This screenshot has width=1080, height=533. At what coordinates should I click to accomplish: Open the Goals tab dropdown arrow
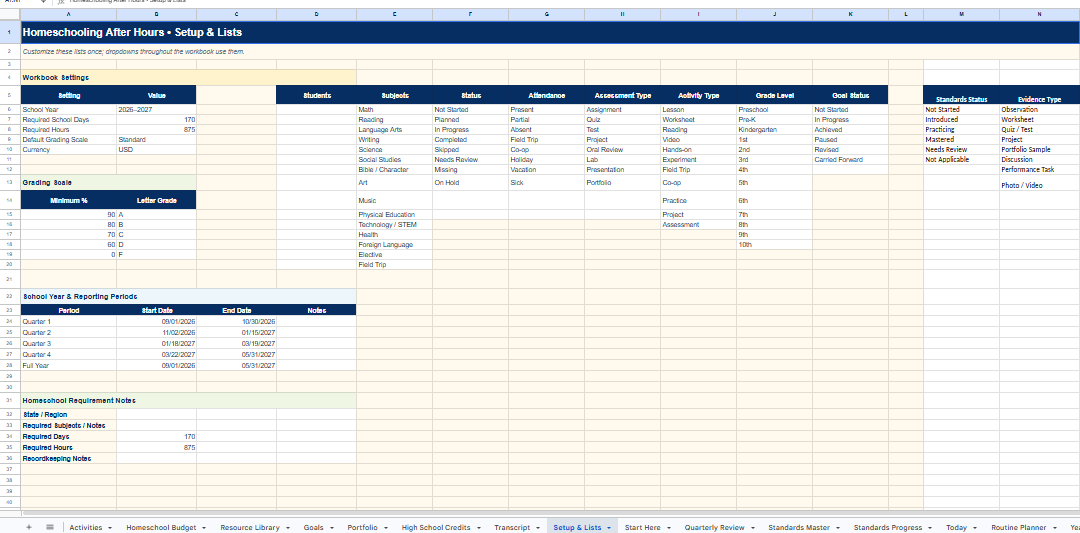tap(331, 528)
